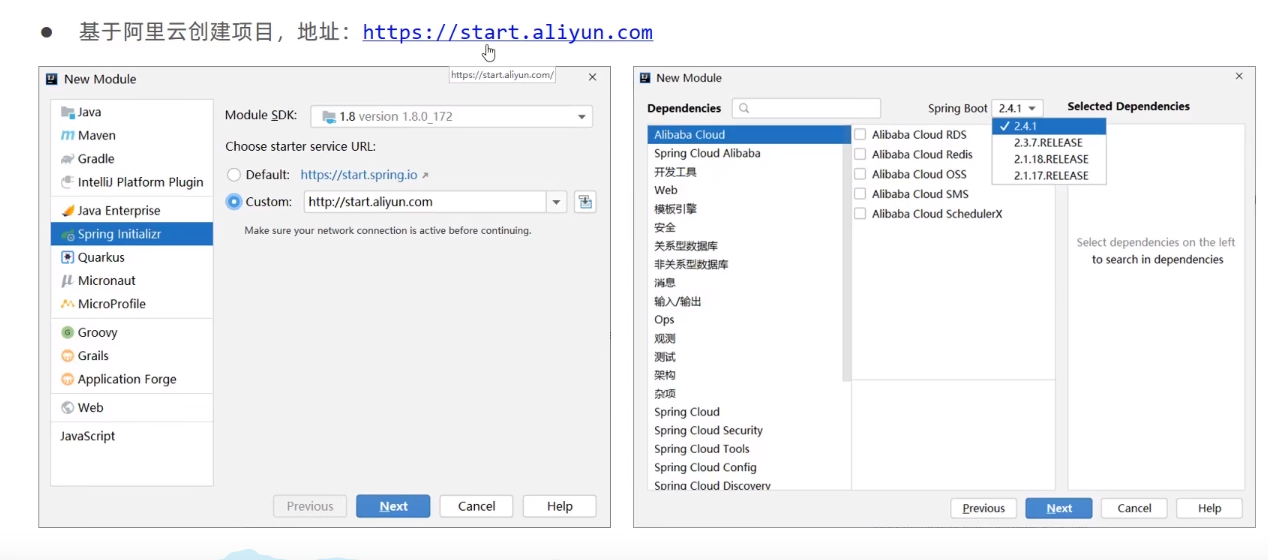This screenshot has width=1268, height=560.
Task: Pick IntelliJ Platform Plugin entry
Action: (x=131, y=182)
